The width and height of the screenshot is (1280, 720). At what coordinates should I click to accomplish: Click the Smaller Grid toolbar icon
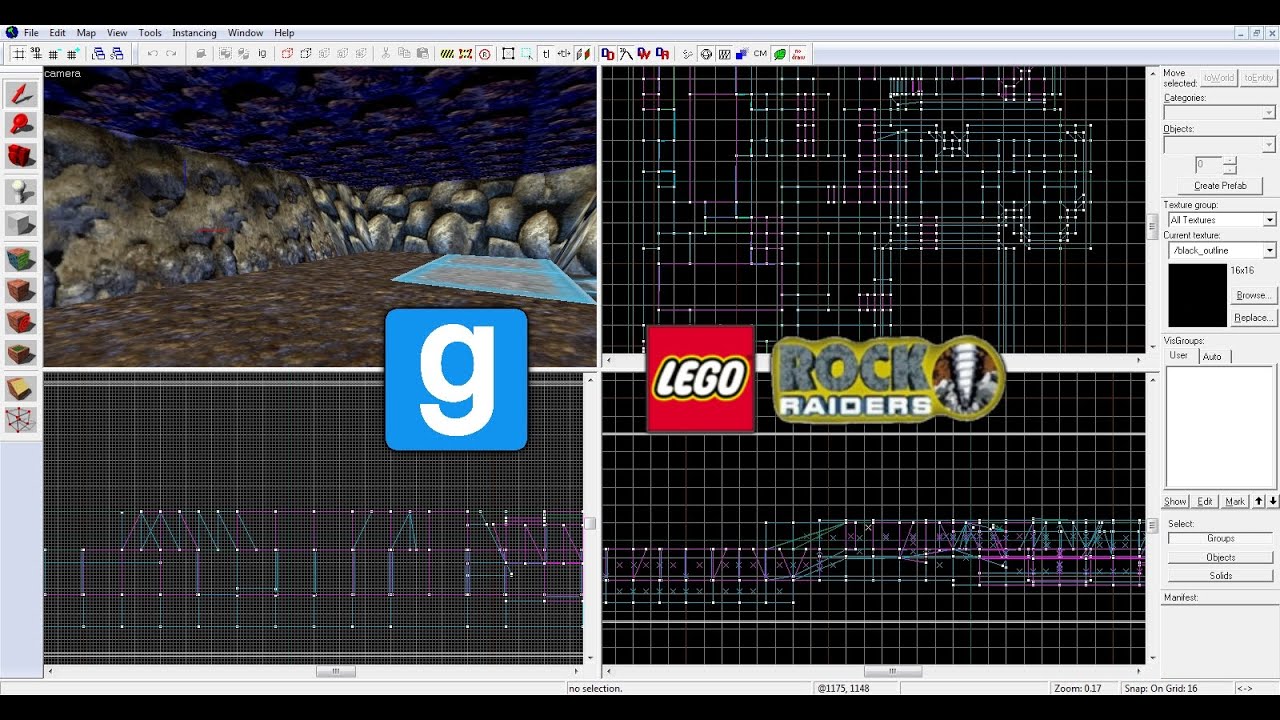point(54,53)
